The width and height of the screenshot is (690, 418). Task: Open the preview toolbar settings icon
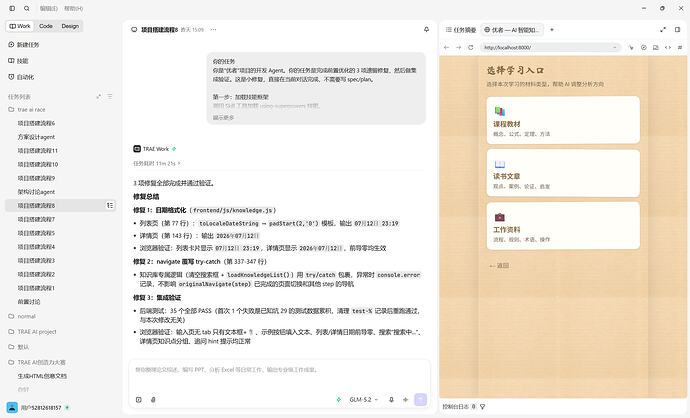pyautogui.click(x=680, y=47)
